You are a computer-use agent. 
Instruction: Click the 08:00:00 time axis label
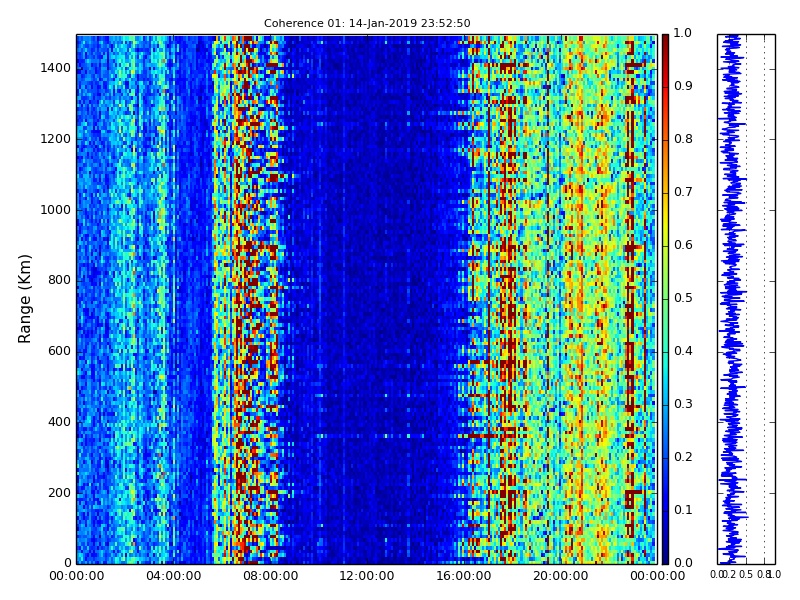270,576
